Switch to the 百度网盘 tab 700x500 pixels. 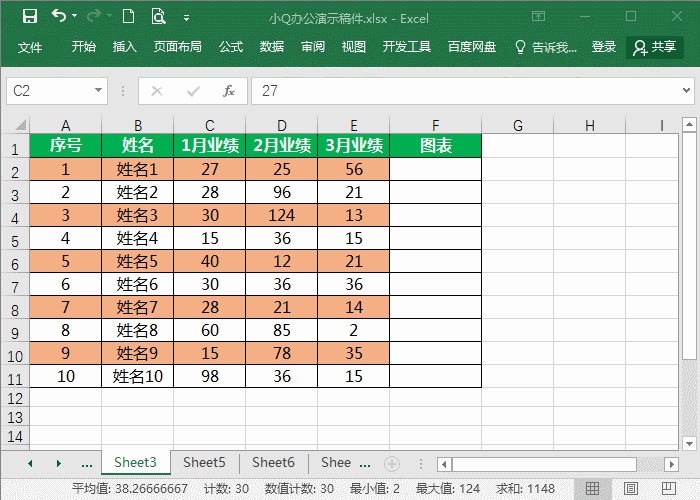pos(472,47)
